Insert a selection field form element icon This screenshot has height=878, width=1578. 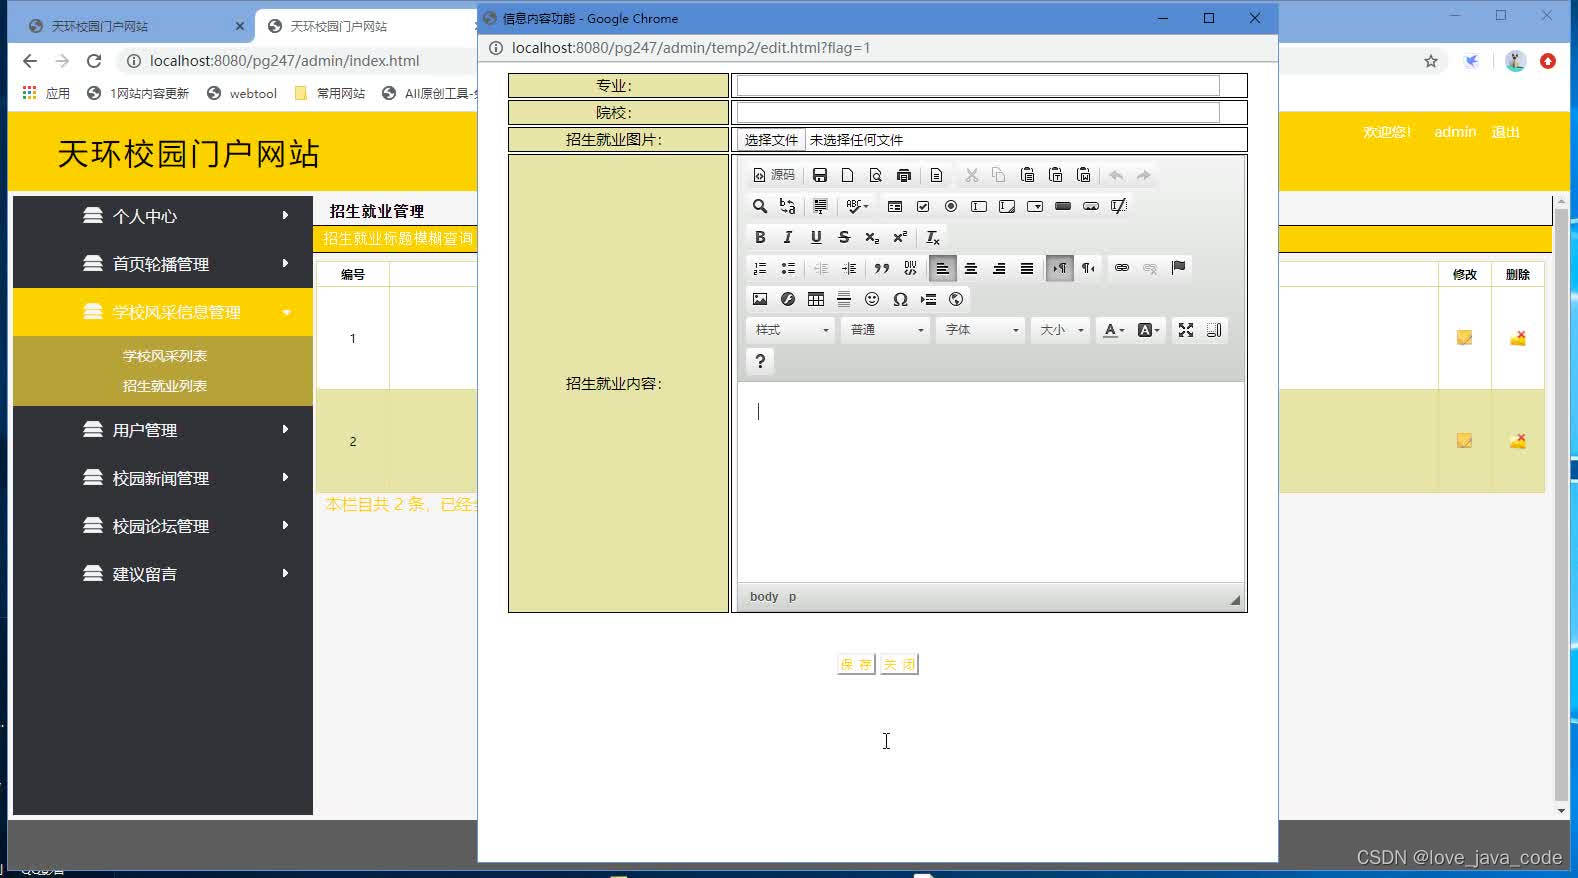coord(1035,206)
